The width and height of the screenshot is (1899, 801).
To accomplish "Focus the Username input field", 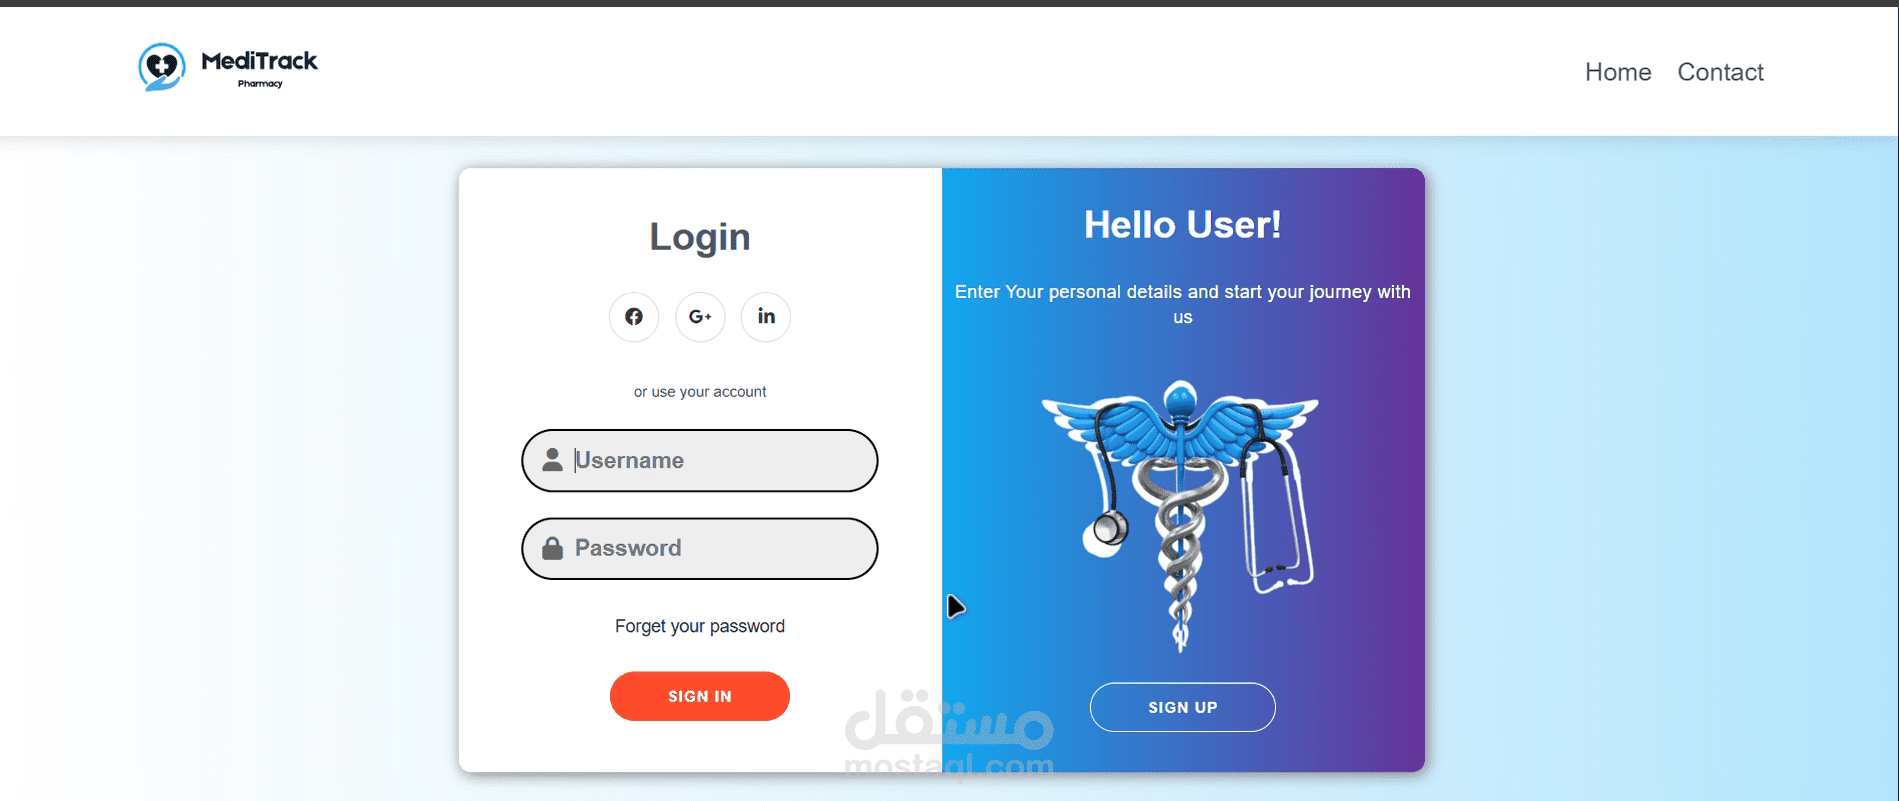I will [x=700, y=460].
